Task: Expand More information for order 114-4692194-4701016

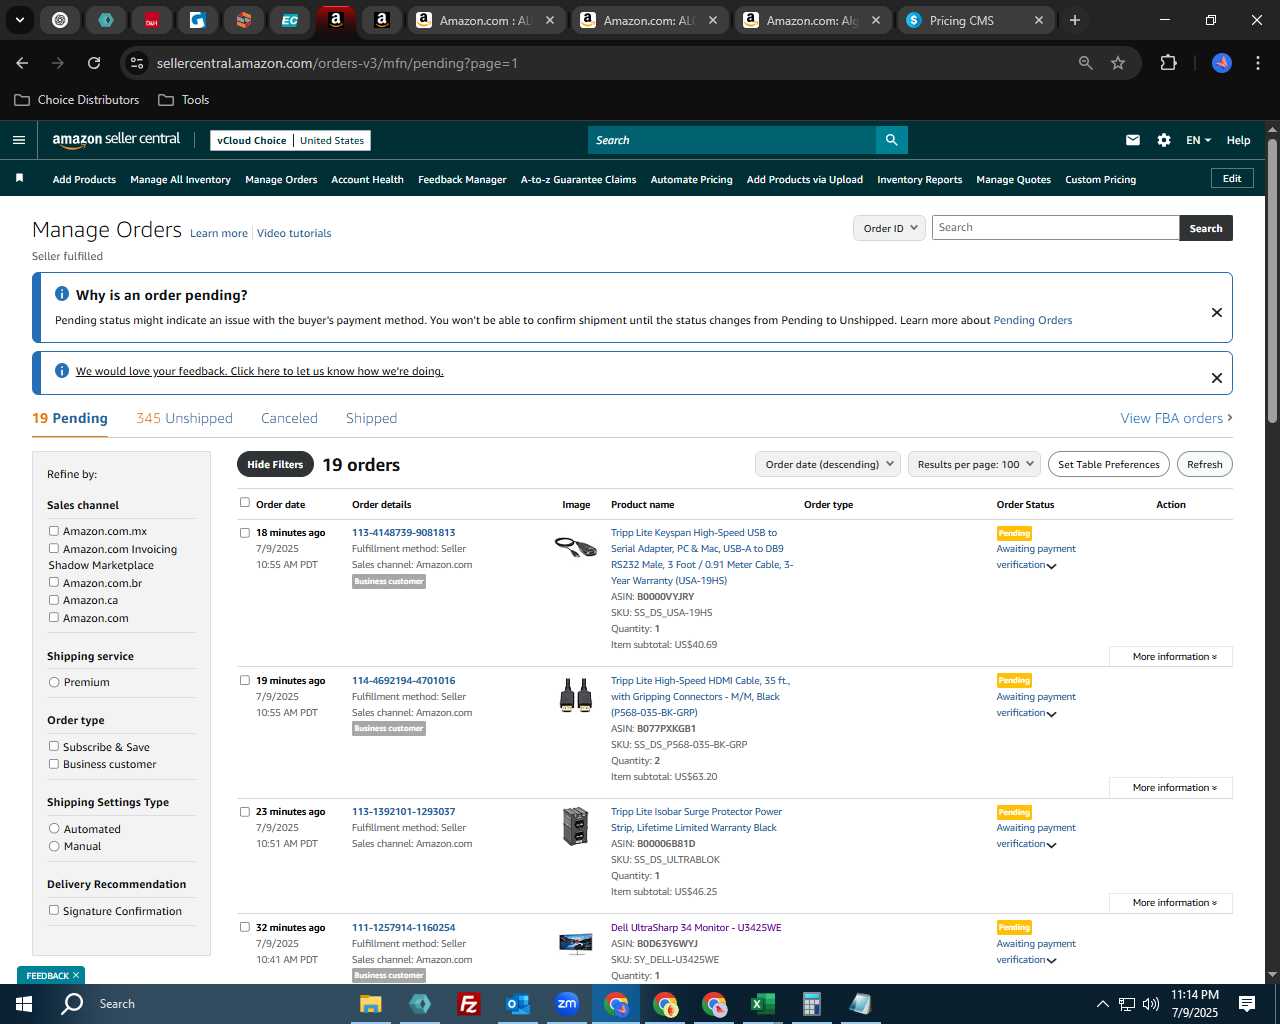Action: point(1171,788)
